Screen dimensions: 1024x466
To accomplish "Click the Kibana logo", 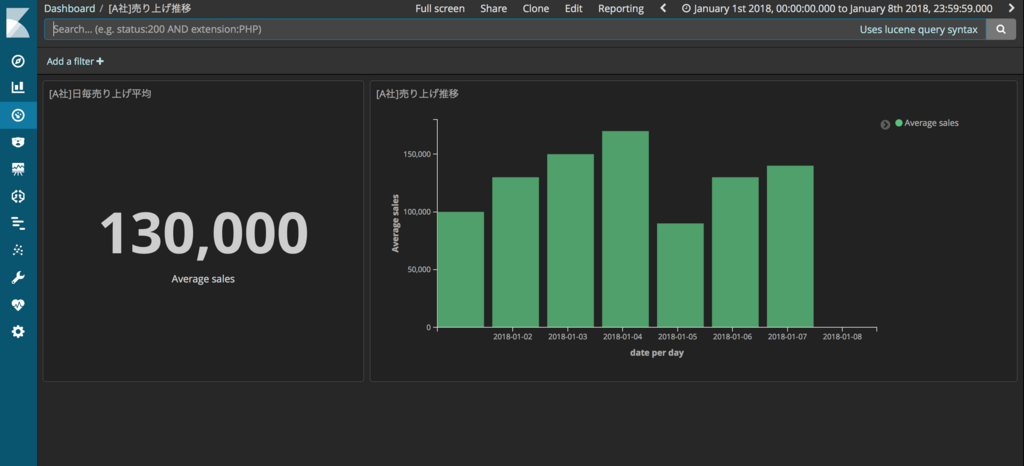I will tap(18, 22).
